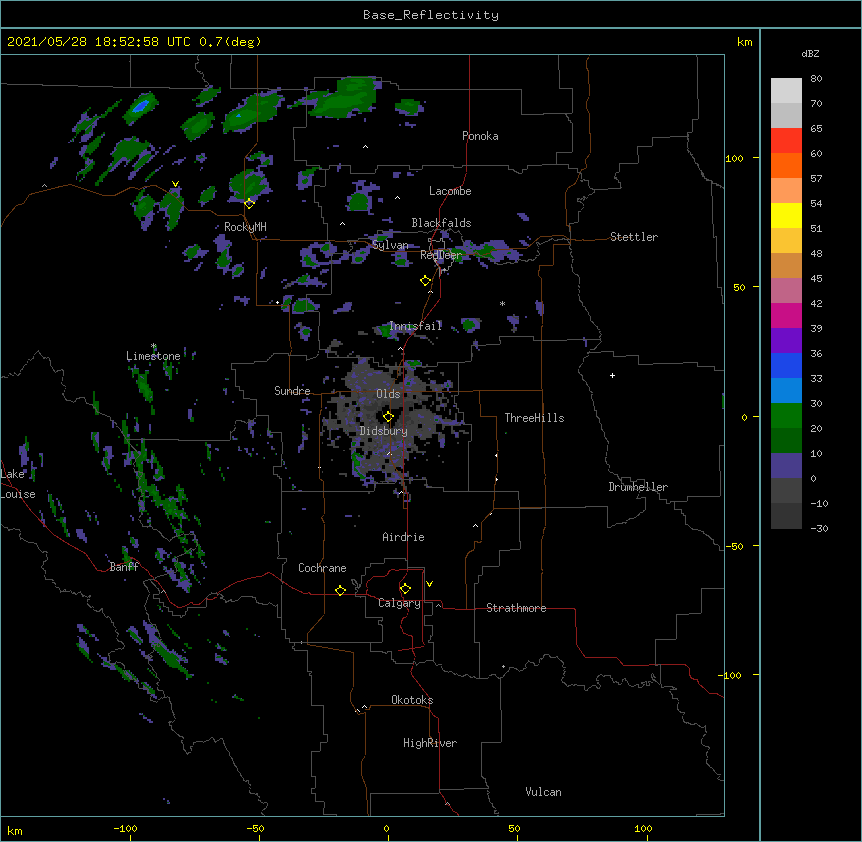Click the Lake Louise label

point(18,484)
